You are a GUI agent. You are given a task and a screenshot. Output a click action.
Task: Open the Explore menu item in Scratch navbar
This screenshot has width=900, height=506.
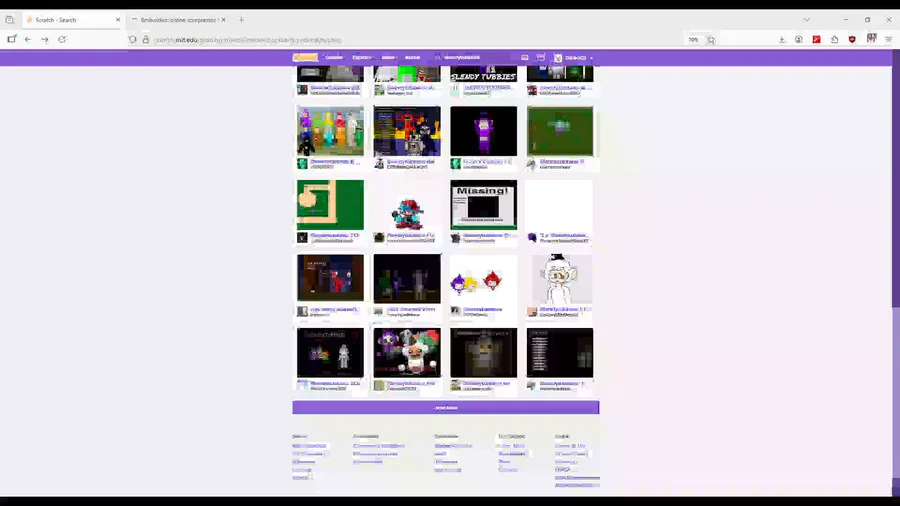(x=362, y=57)
